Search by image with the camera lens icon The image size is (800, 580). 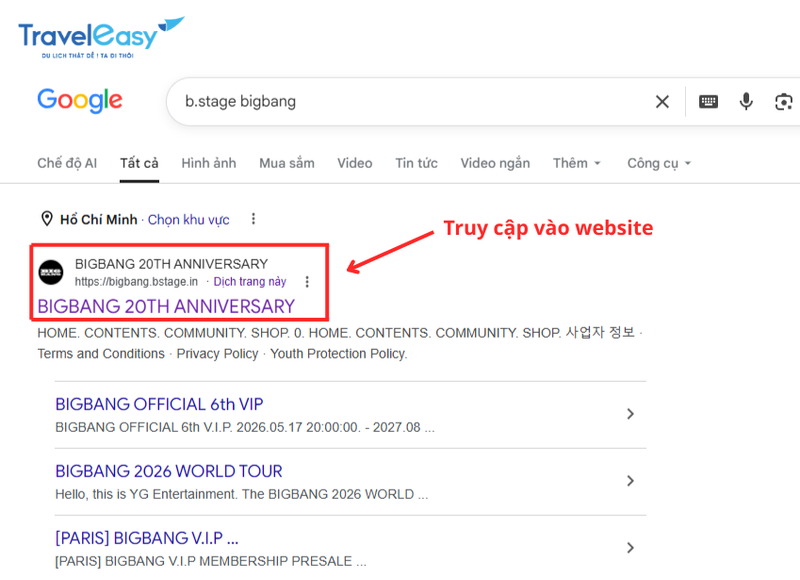click(783, 102)
